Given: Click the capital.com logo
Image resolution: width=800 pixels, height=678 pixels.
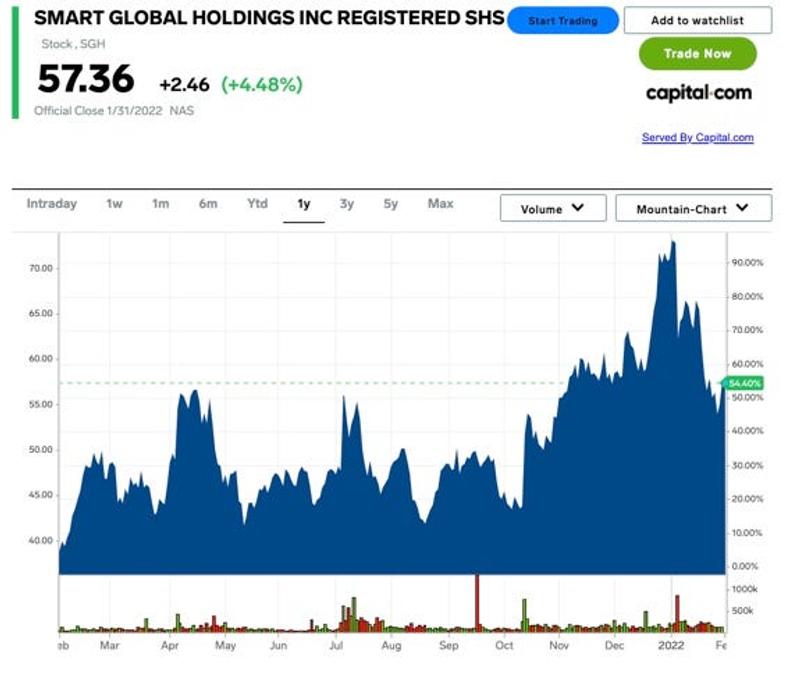Looking at the screenshot, I should tap(698, 93).
